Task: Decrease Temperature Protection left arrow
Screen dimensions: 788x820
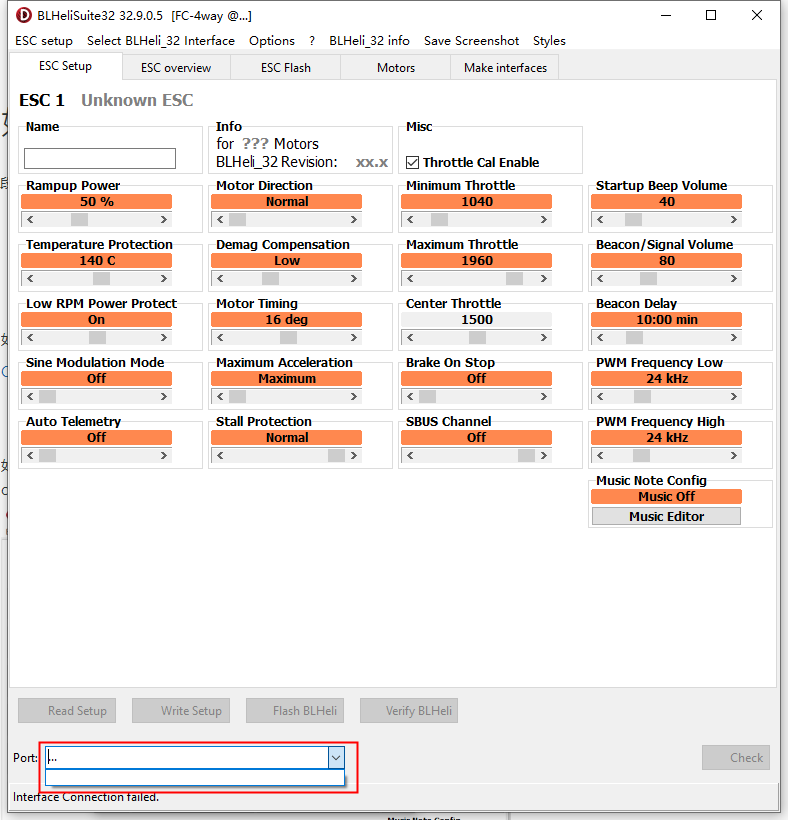Action: 30,279
